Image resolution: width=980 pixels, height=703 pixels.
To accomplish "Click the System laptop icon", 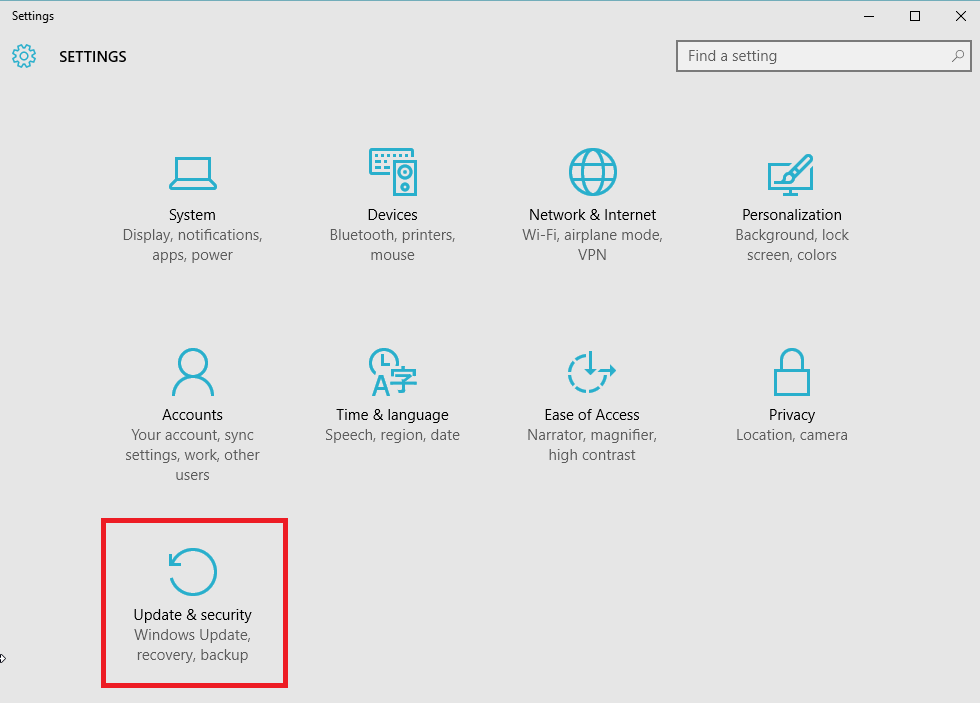I will coord(192,173).
